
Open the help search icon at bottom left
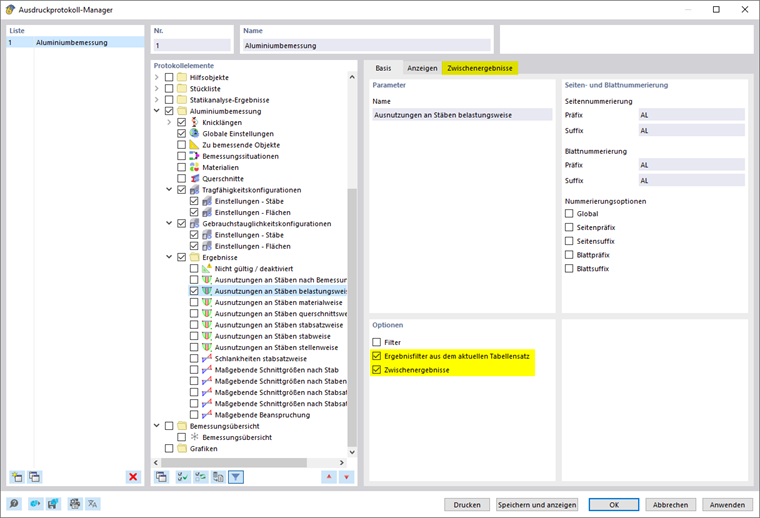pos(14,504)
